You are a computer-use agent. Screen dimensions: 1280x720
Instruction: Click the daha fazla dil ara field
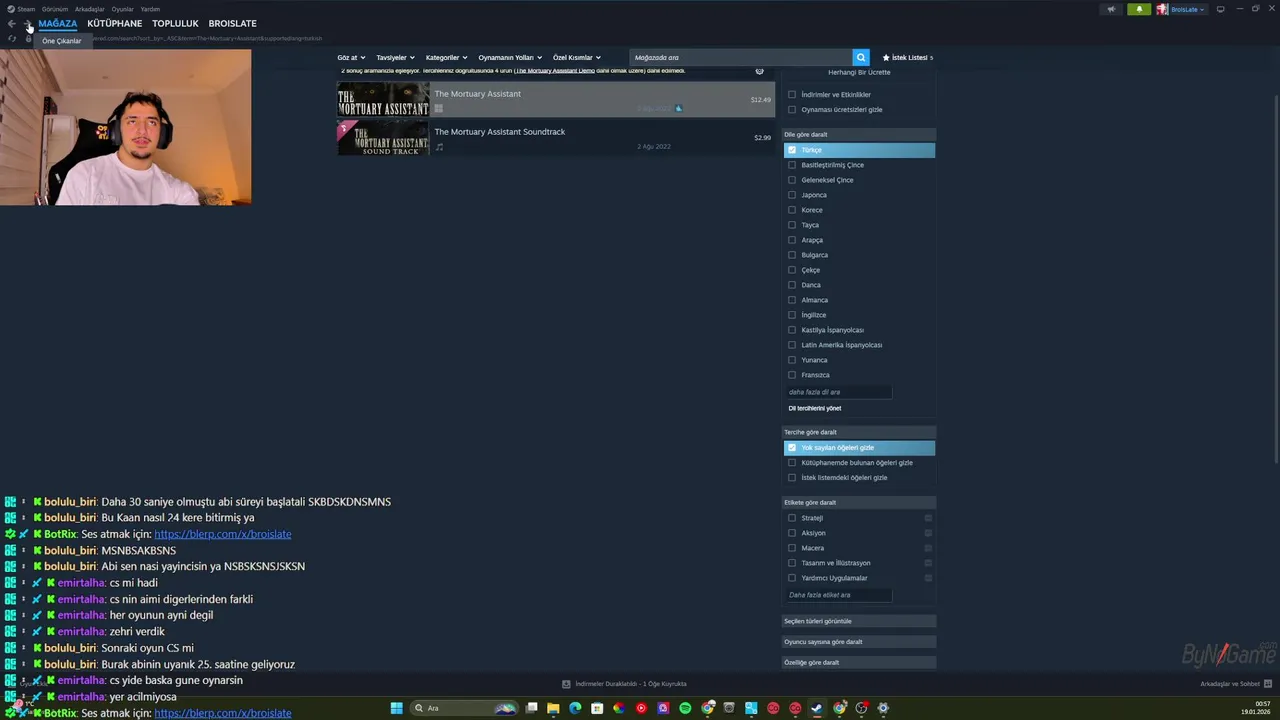click(x=838, y=392)
